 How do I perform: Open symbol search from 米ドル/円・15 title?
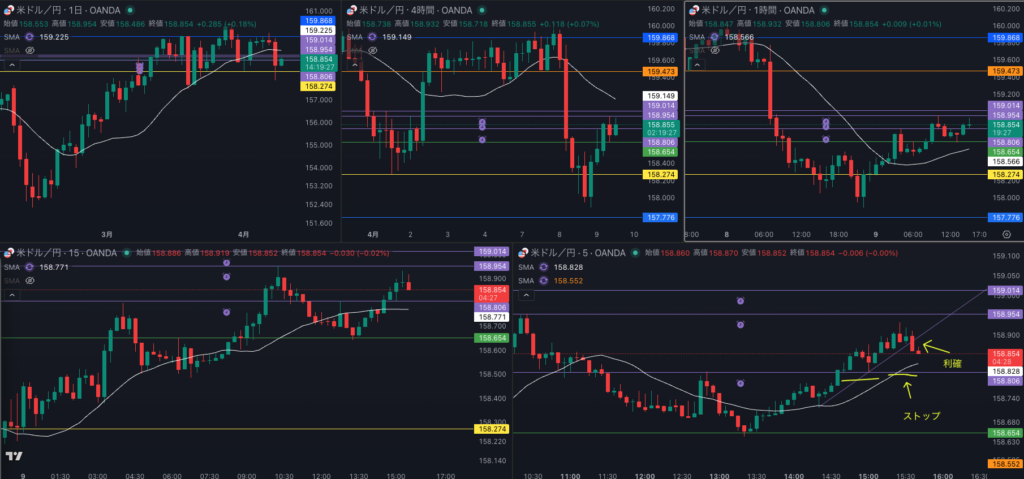pyautogui.click(x=60, y=253)
